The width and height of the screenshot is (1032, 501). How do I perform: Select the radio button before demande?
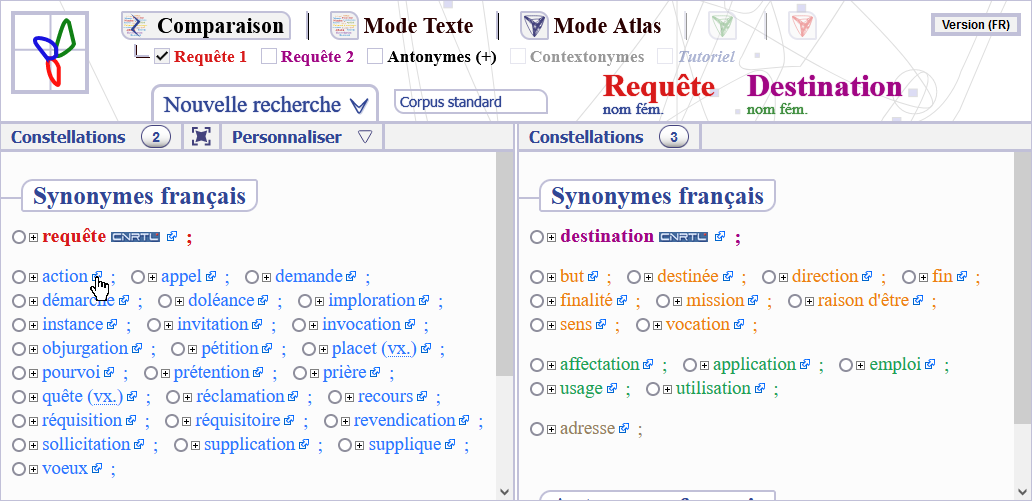[x=252, y=277]
